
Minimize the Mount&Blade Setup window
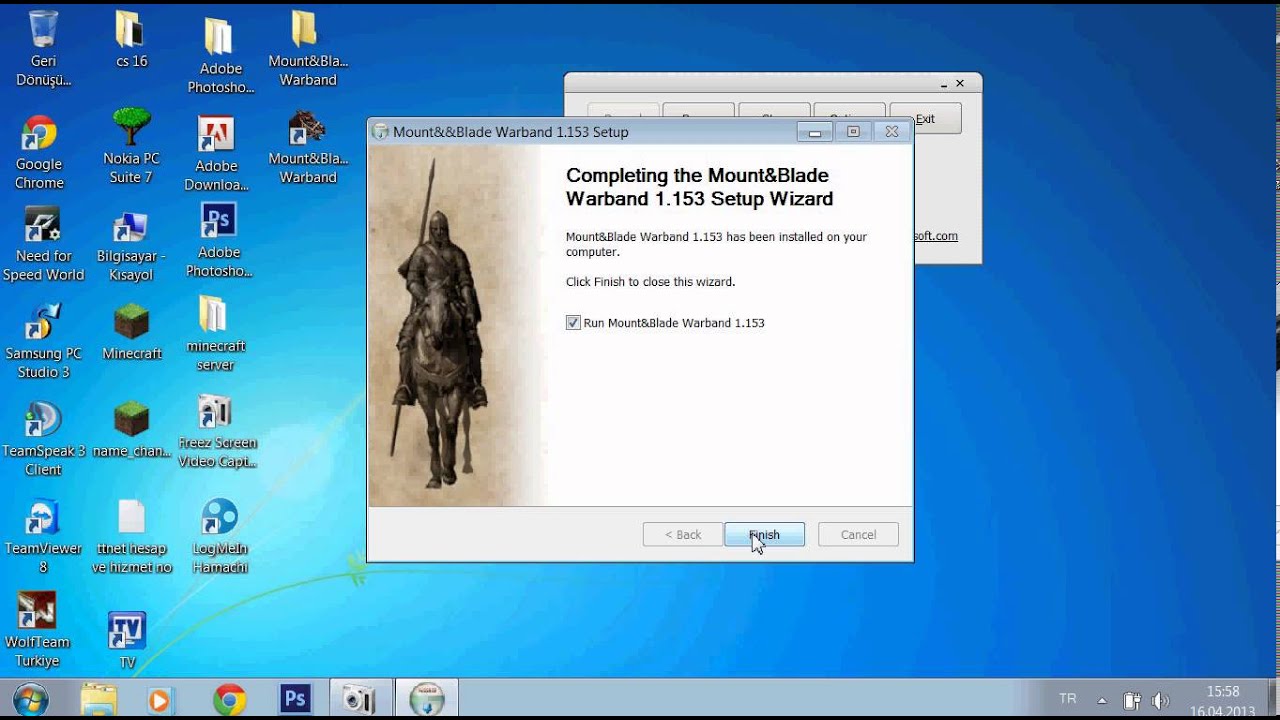(x=815, y=132)
